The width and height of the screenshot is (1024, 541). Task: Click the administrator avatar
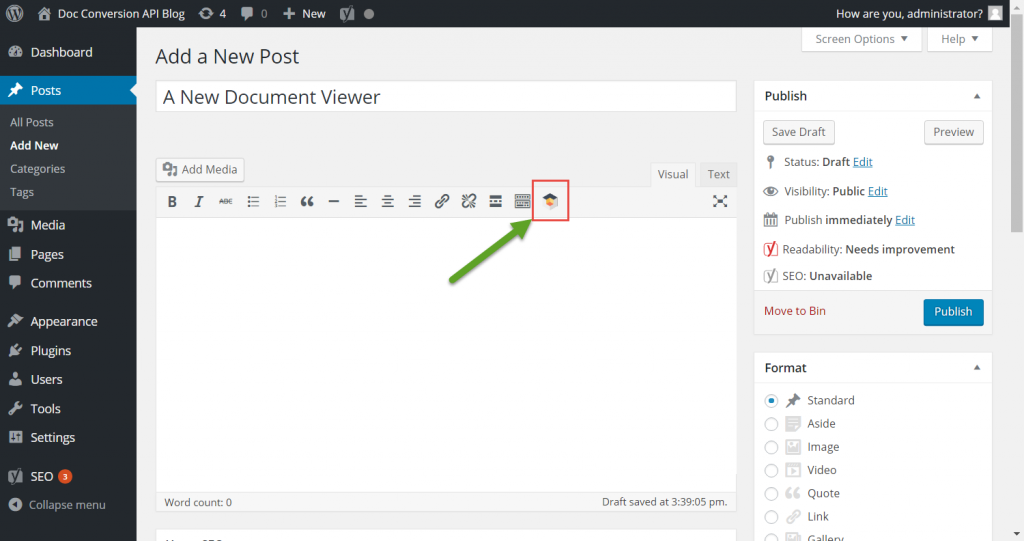[x=995, y=13]
